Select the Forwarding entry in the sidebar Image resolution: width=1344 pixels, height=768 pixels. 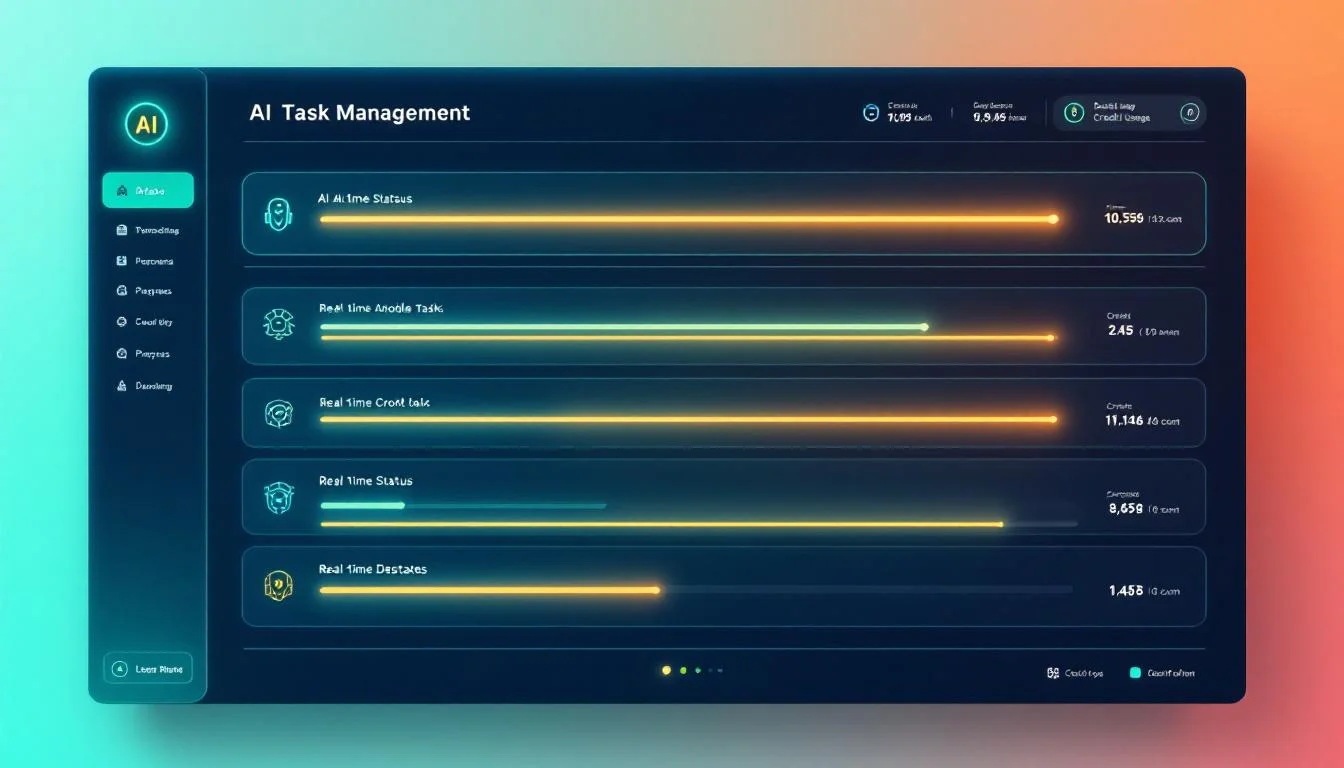[148, 230]
